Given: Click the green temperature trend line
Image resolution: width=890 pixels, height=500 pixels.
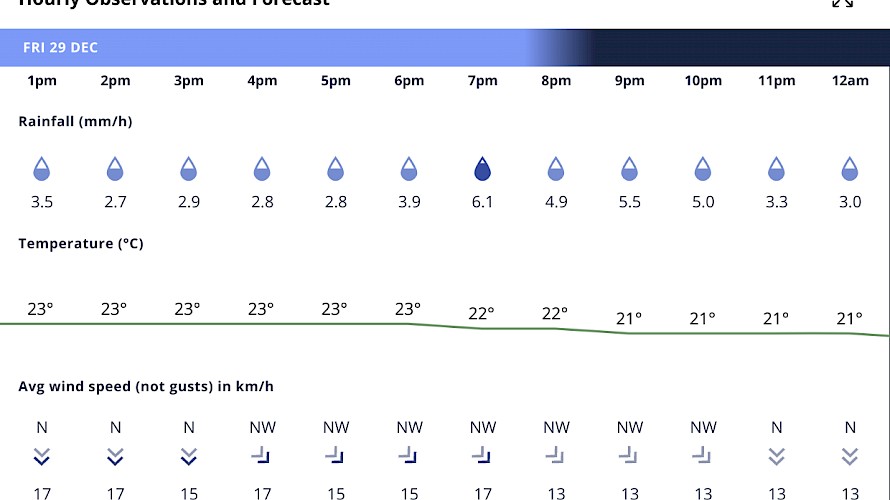Looking at the screenshot, I should click(300, 324).
